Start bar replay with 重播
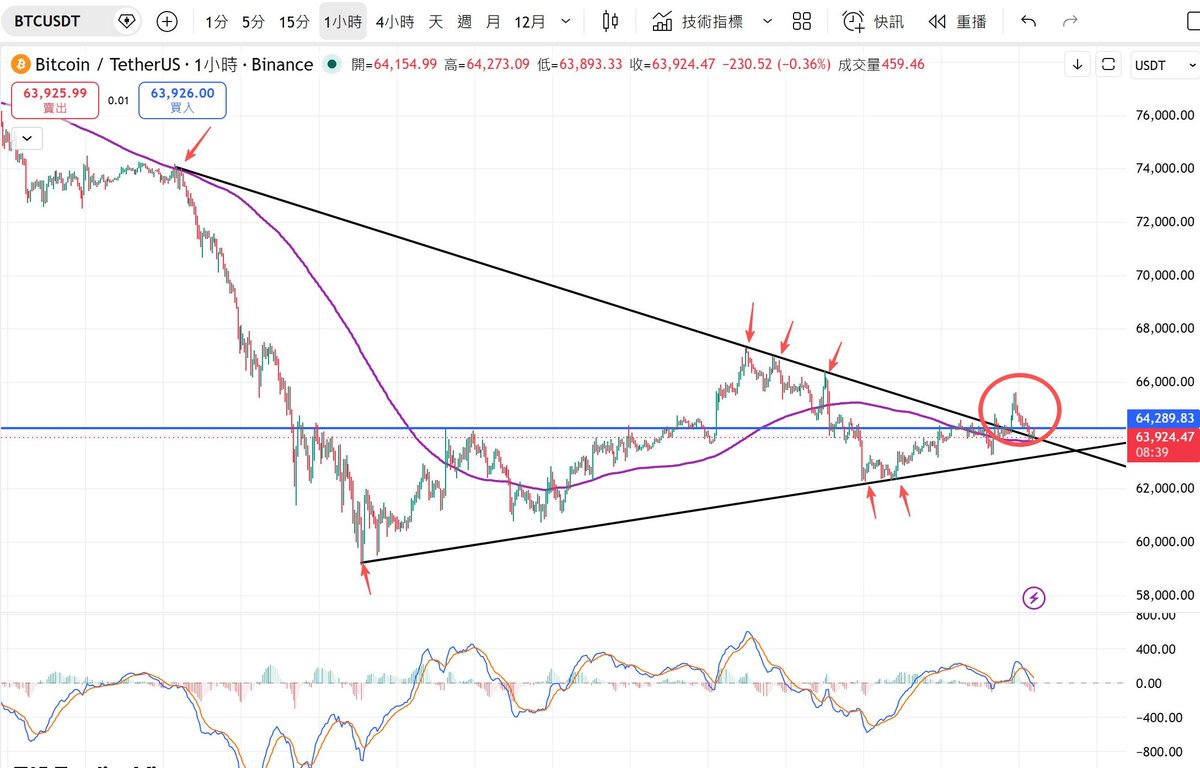 957,21
